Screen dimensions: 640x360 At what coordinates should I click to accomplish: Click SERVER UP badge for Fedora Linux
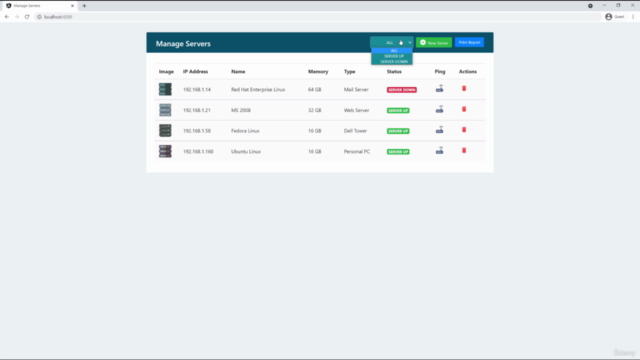(x=398, y=131)
